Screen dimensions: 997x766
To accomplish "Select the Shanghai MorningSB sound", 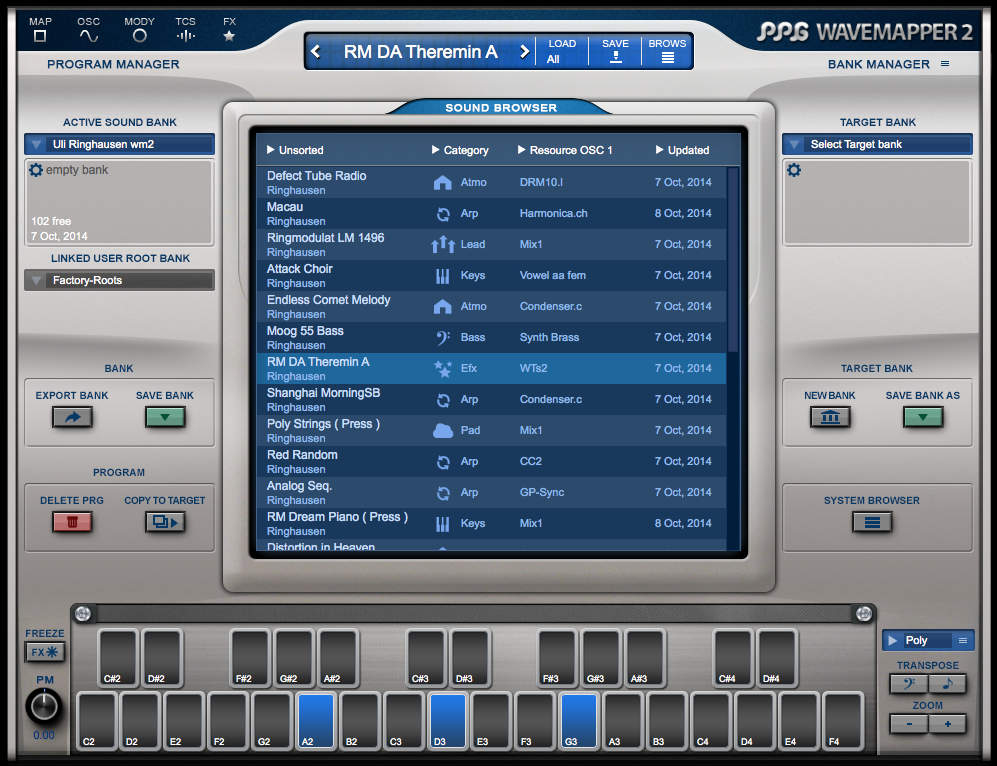I will [492, 400].
